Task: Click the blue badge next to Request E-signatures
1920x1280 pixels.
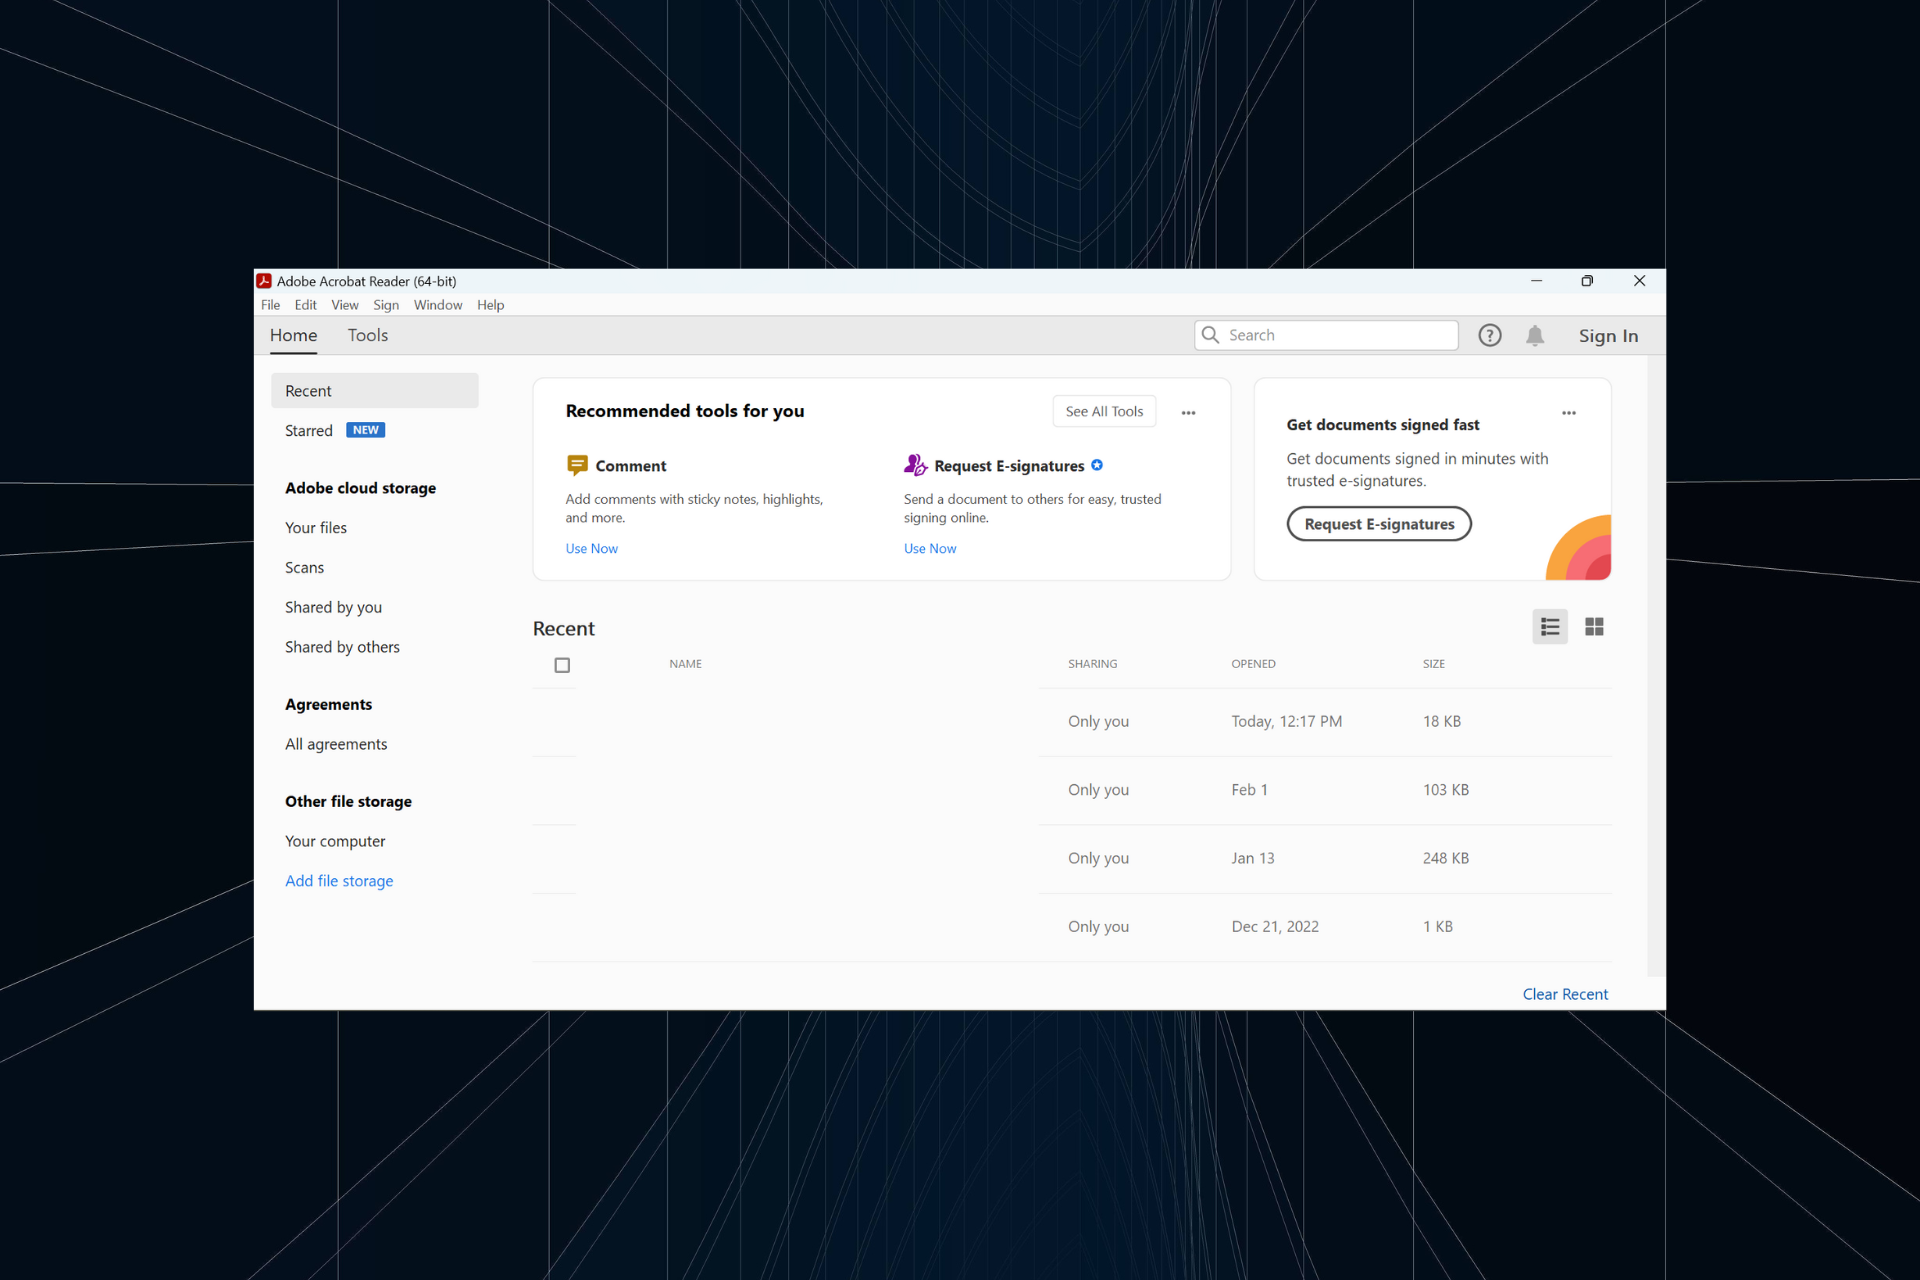Action: (x=1097, y=465)
